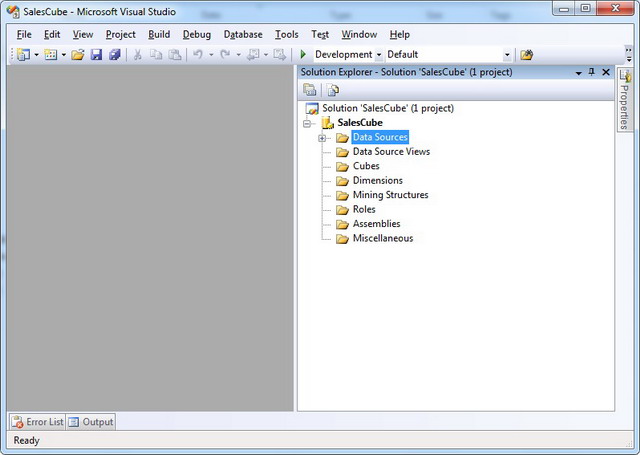Click the Undo arrow icon
Image resolution: width=640 pixels, height=455 pixels.
[198, 54]
